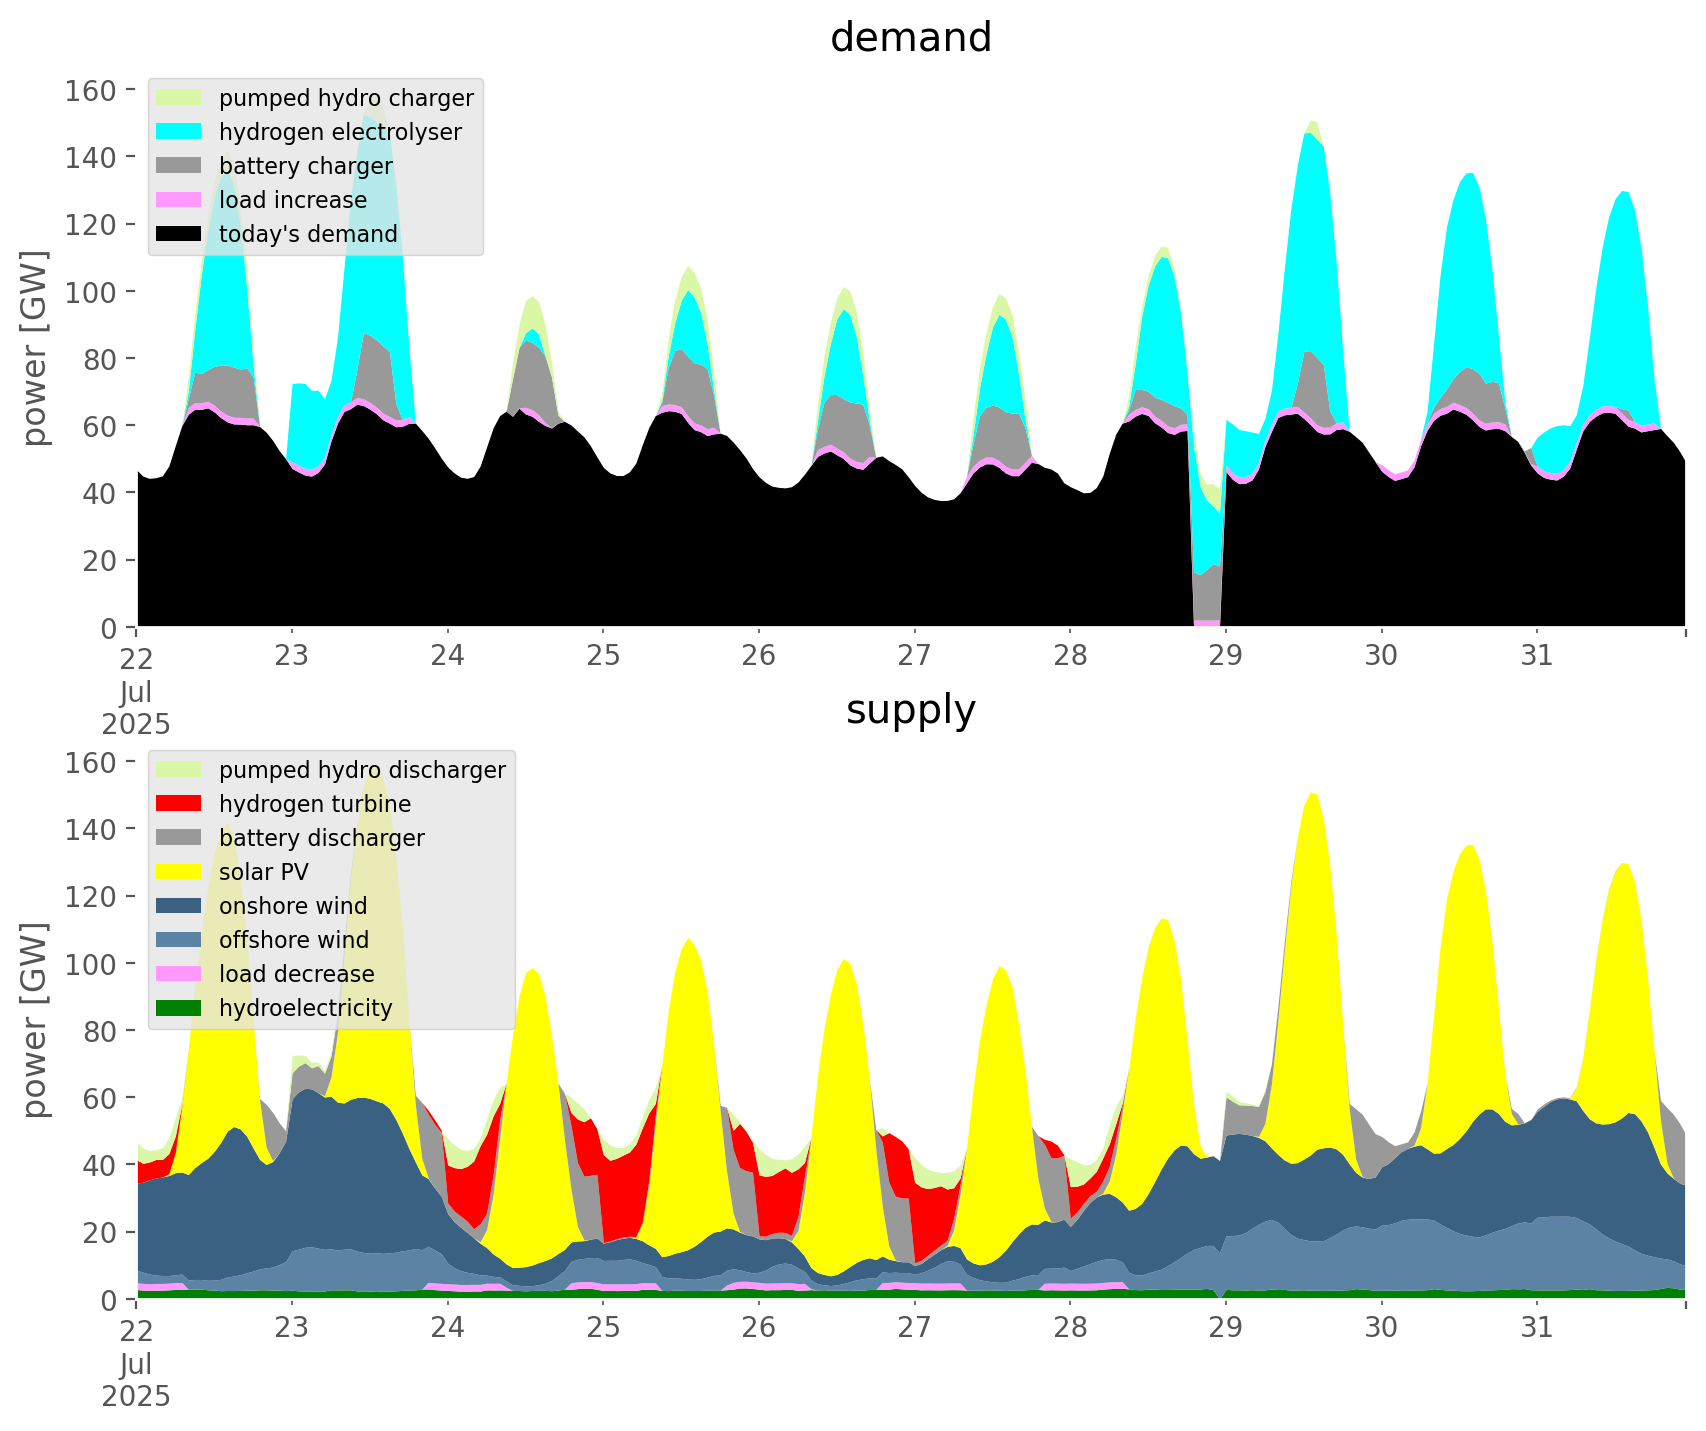
Task: Click the battery charger legend label
Action: pos(305,166)
